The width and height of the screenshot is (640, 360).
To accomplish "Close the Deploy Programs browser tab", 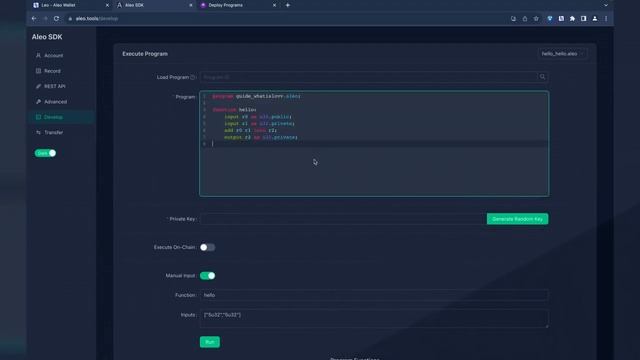I will pyautogui.click(x=274, y=5).
